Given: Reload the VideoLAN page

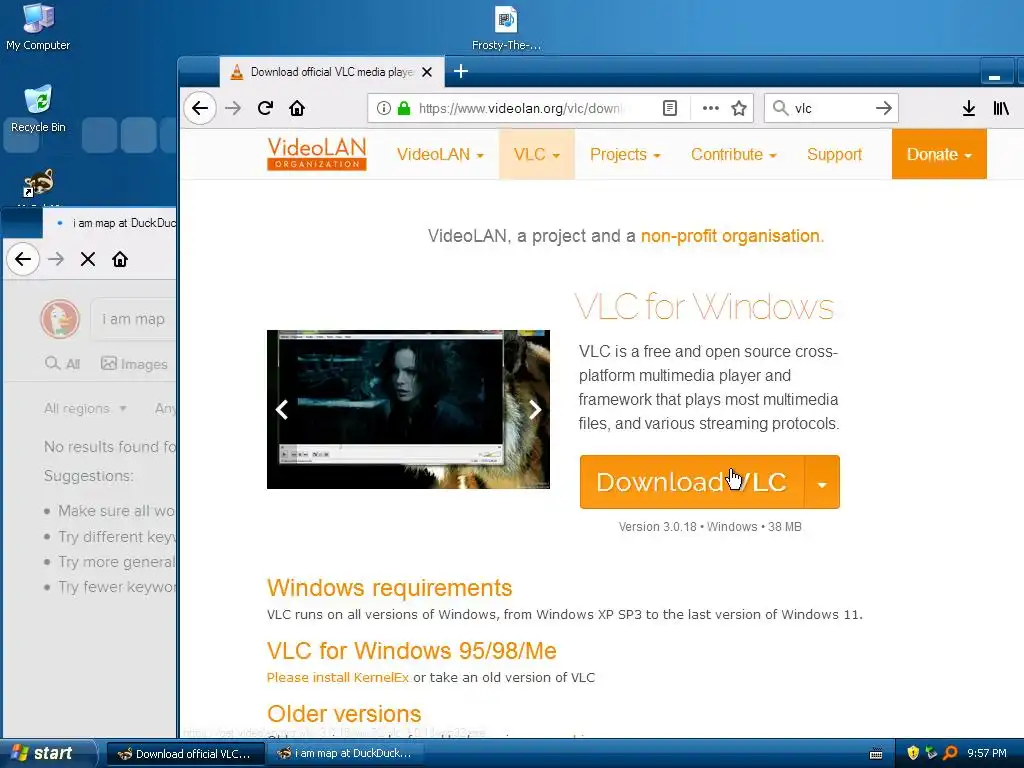Looking at the screenshot, I should pyautogui.click(x=265, y=108).
